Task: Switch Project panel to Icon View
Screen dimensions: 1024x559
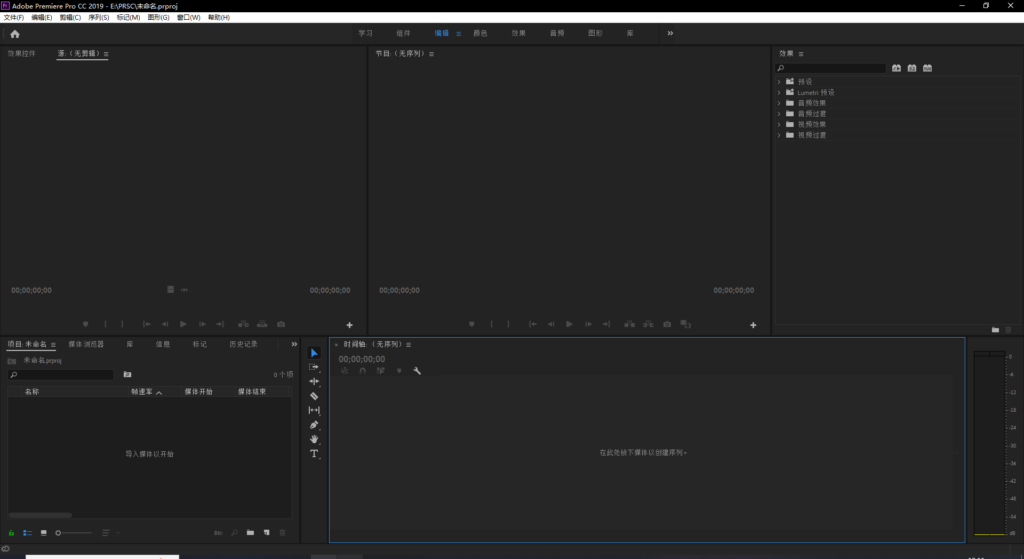Action: tap(44, 533)
